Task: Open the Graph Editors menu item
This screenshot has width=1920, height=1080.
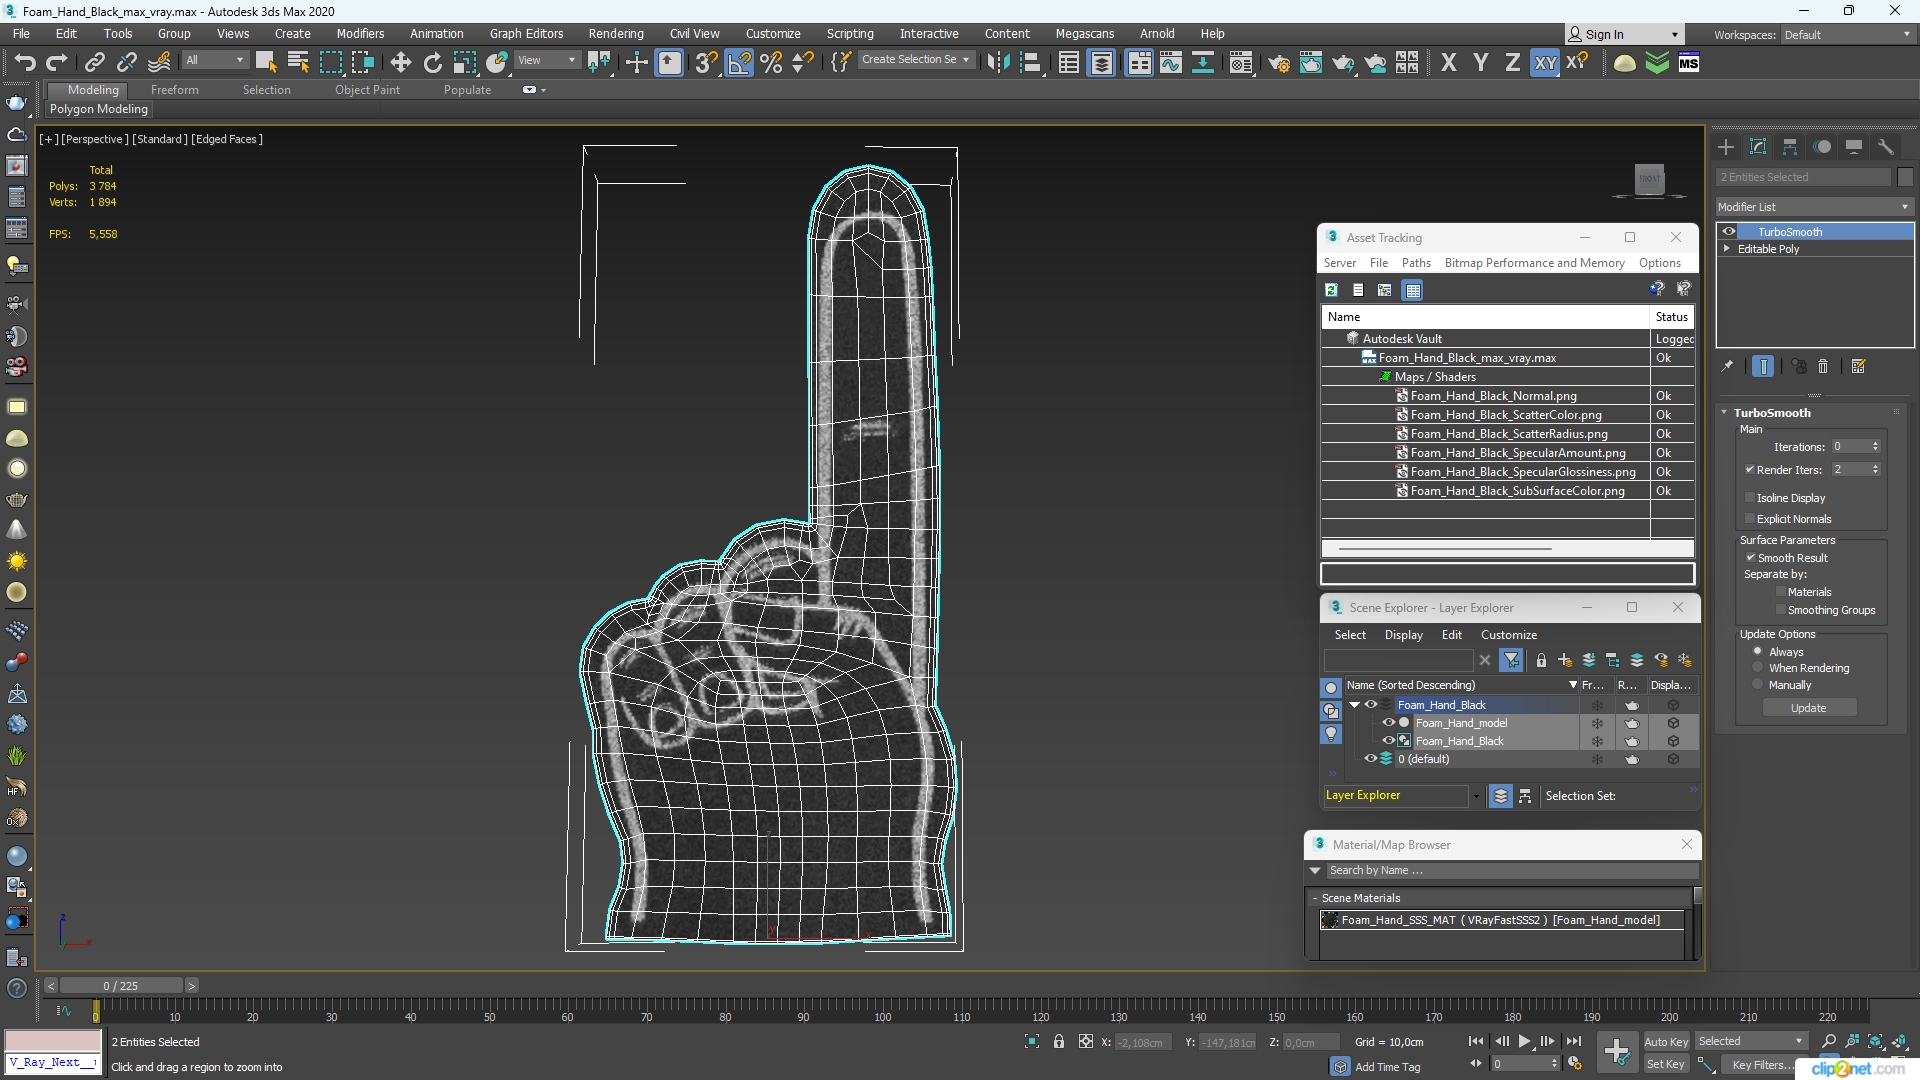Action: 527,33
